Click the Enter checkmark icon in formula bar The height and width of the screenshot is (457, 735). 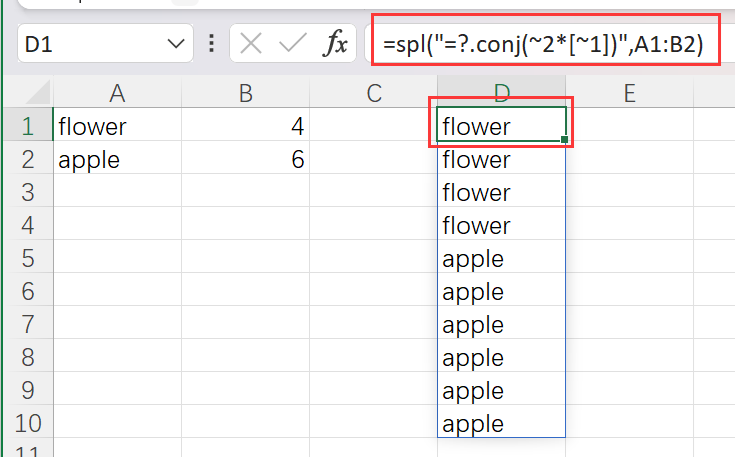[x=292, y=44]
